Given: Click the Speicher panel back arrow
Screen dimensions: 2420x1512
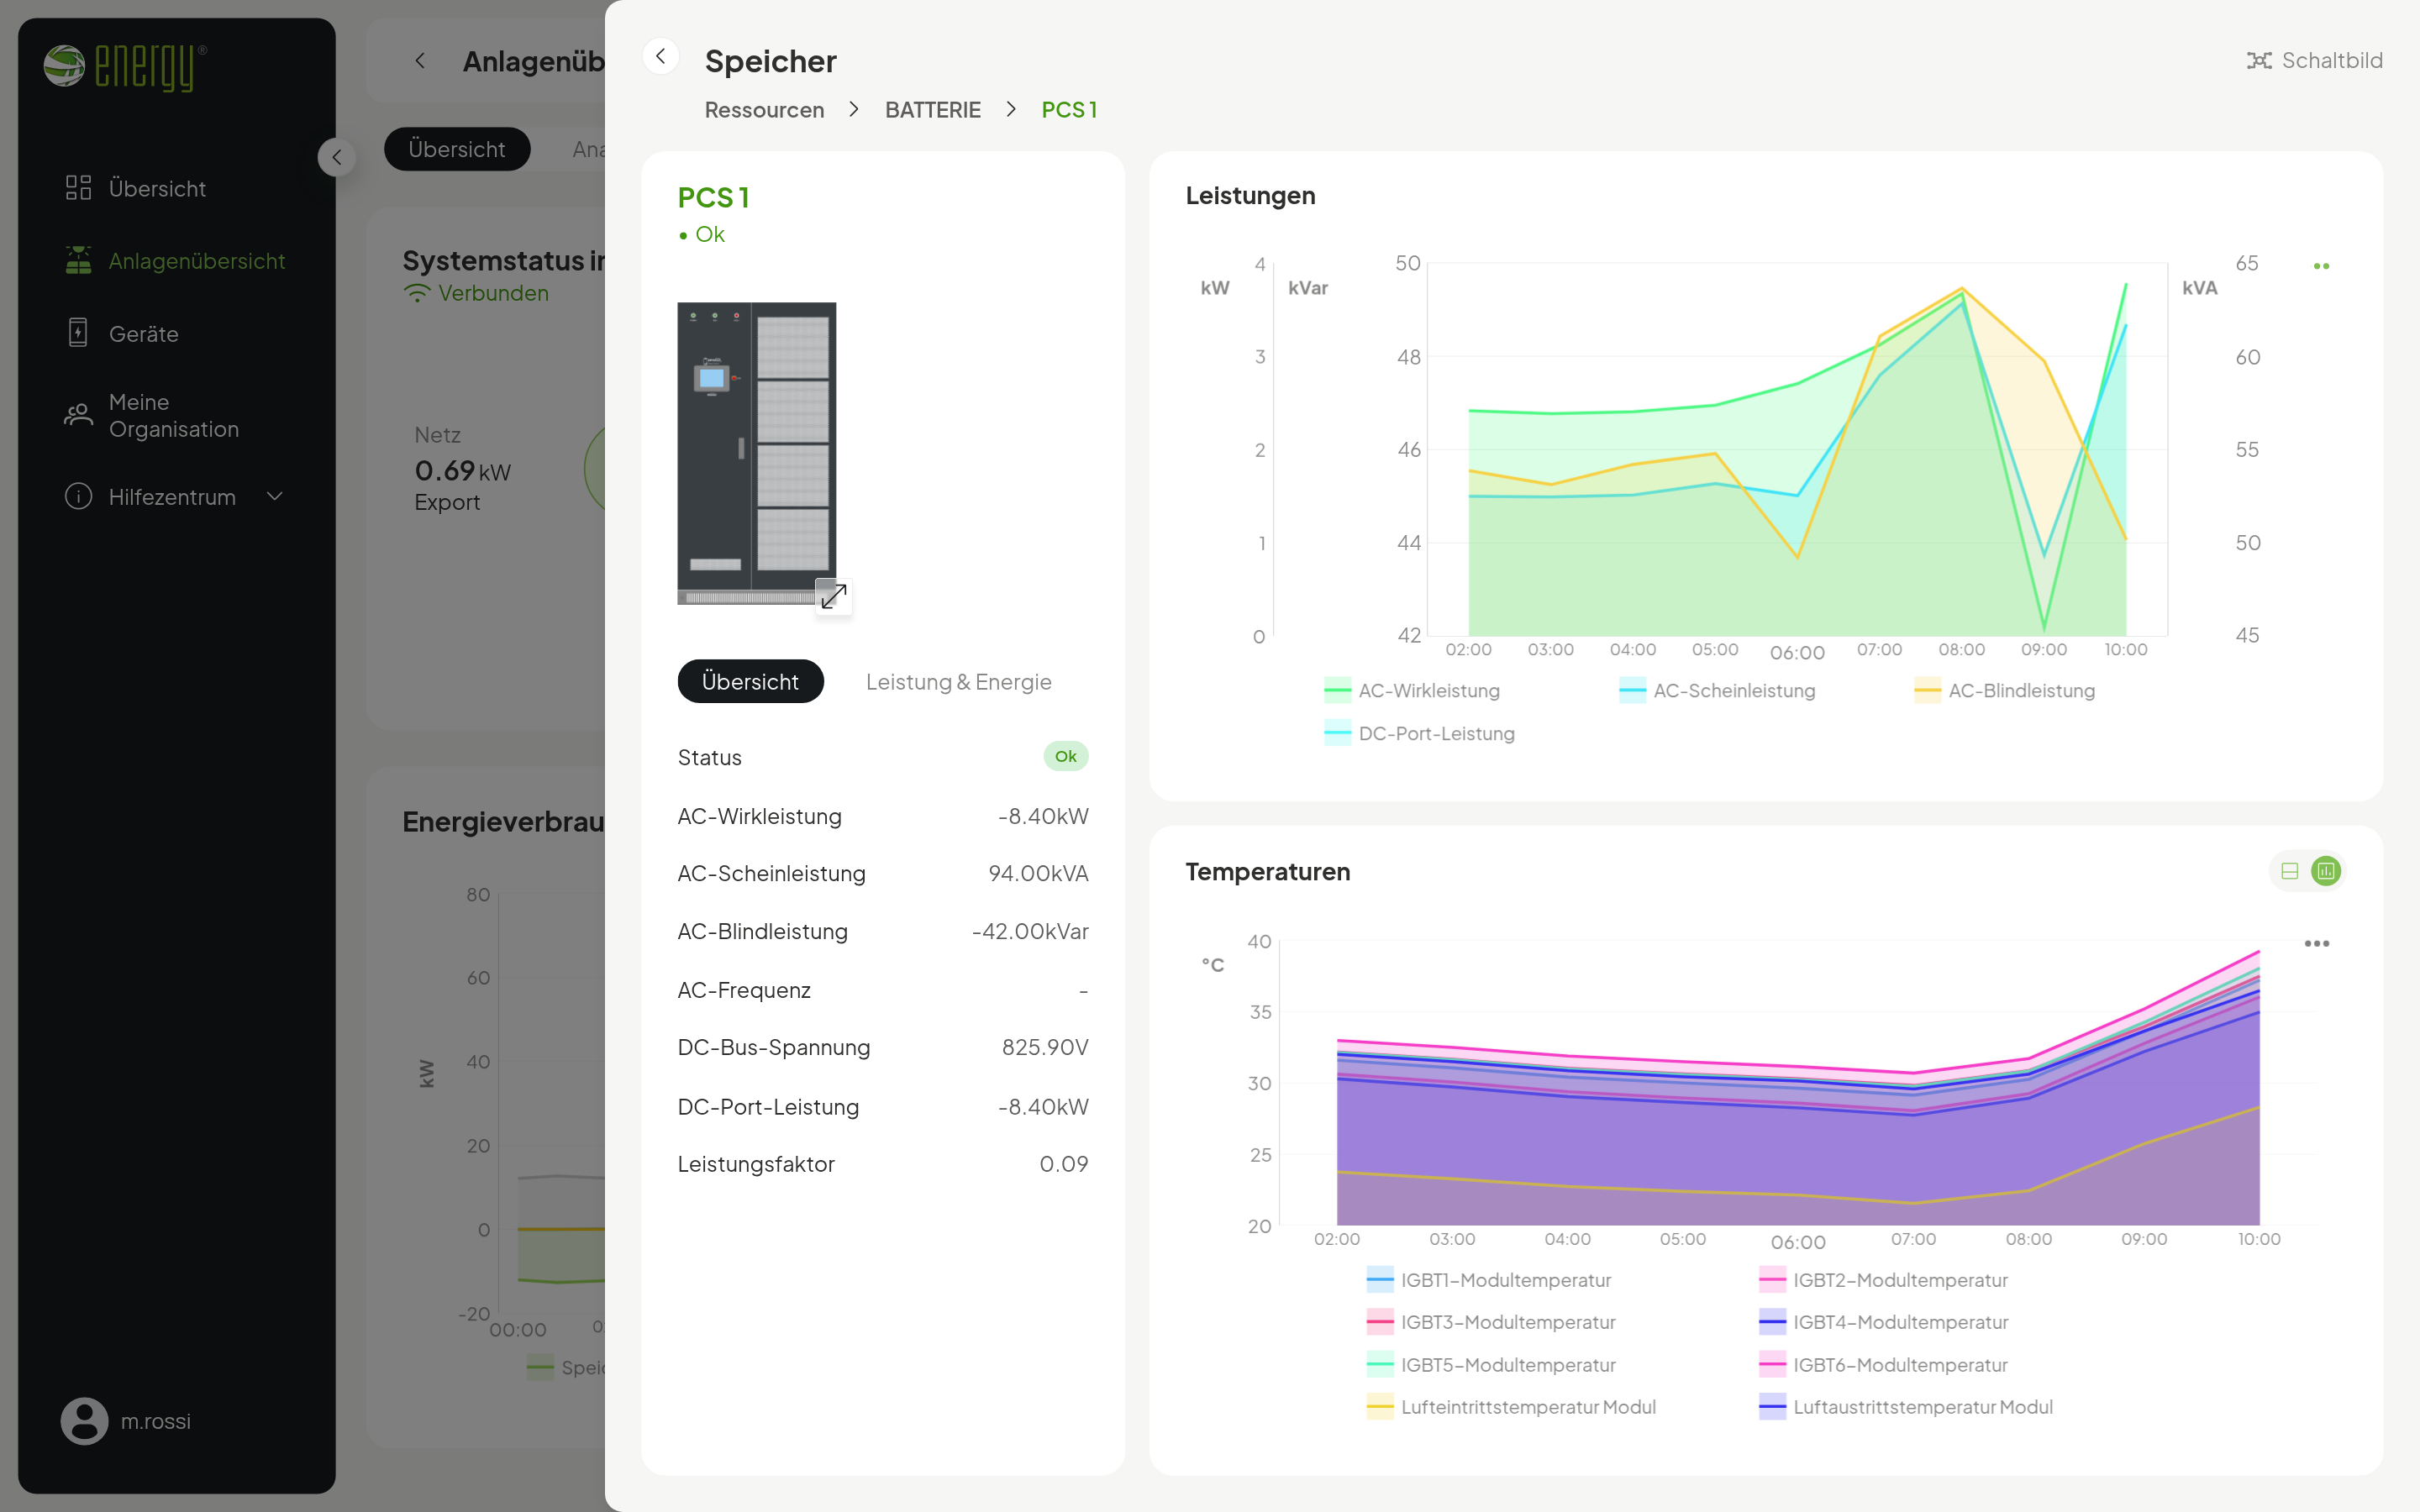Looking at the screenshot, I should pyautogui.click(x=661, y=57).
